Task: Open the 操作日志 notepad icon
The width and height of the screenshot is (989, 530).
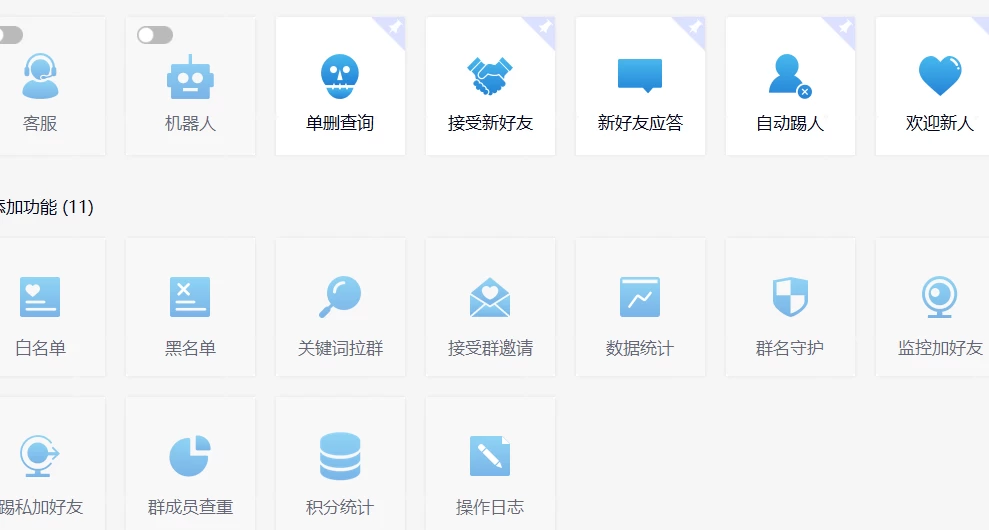Action: click(490, 456)
